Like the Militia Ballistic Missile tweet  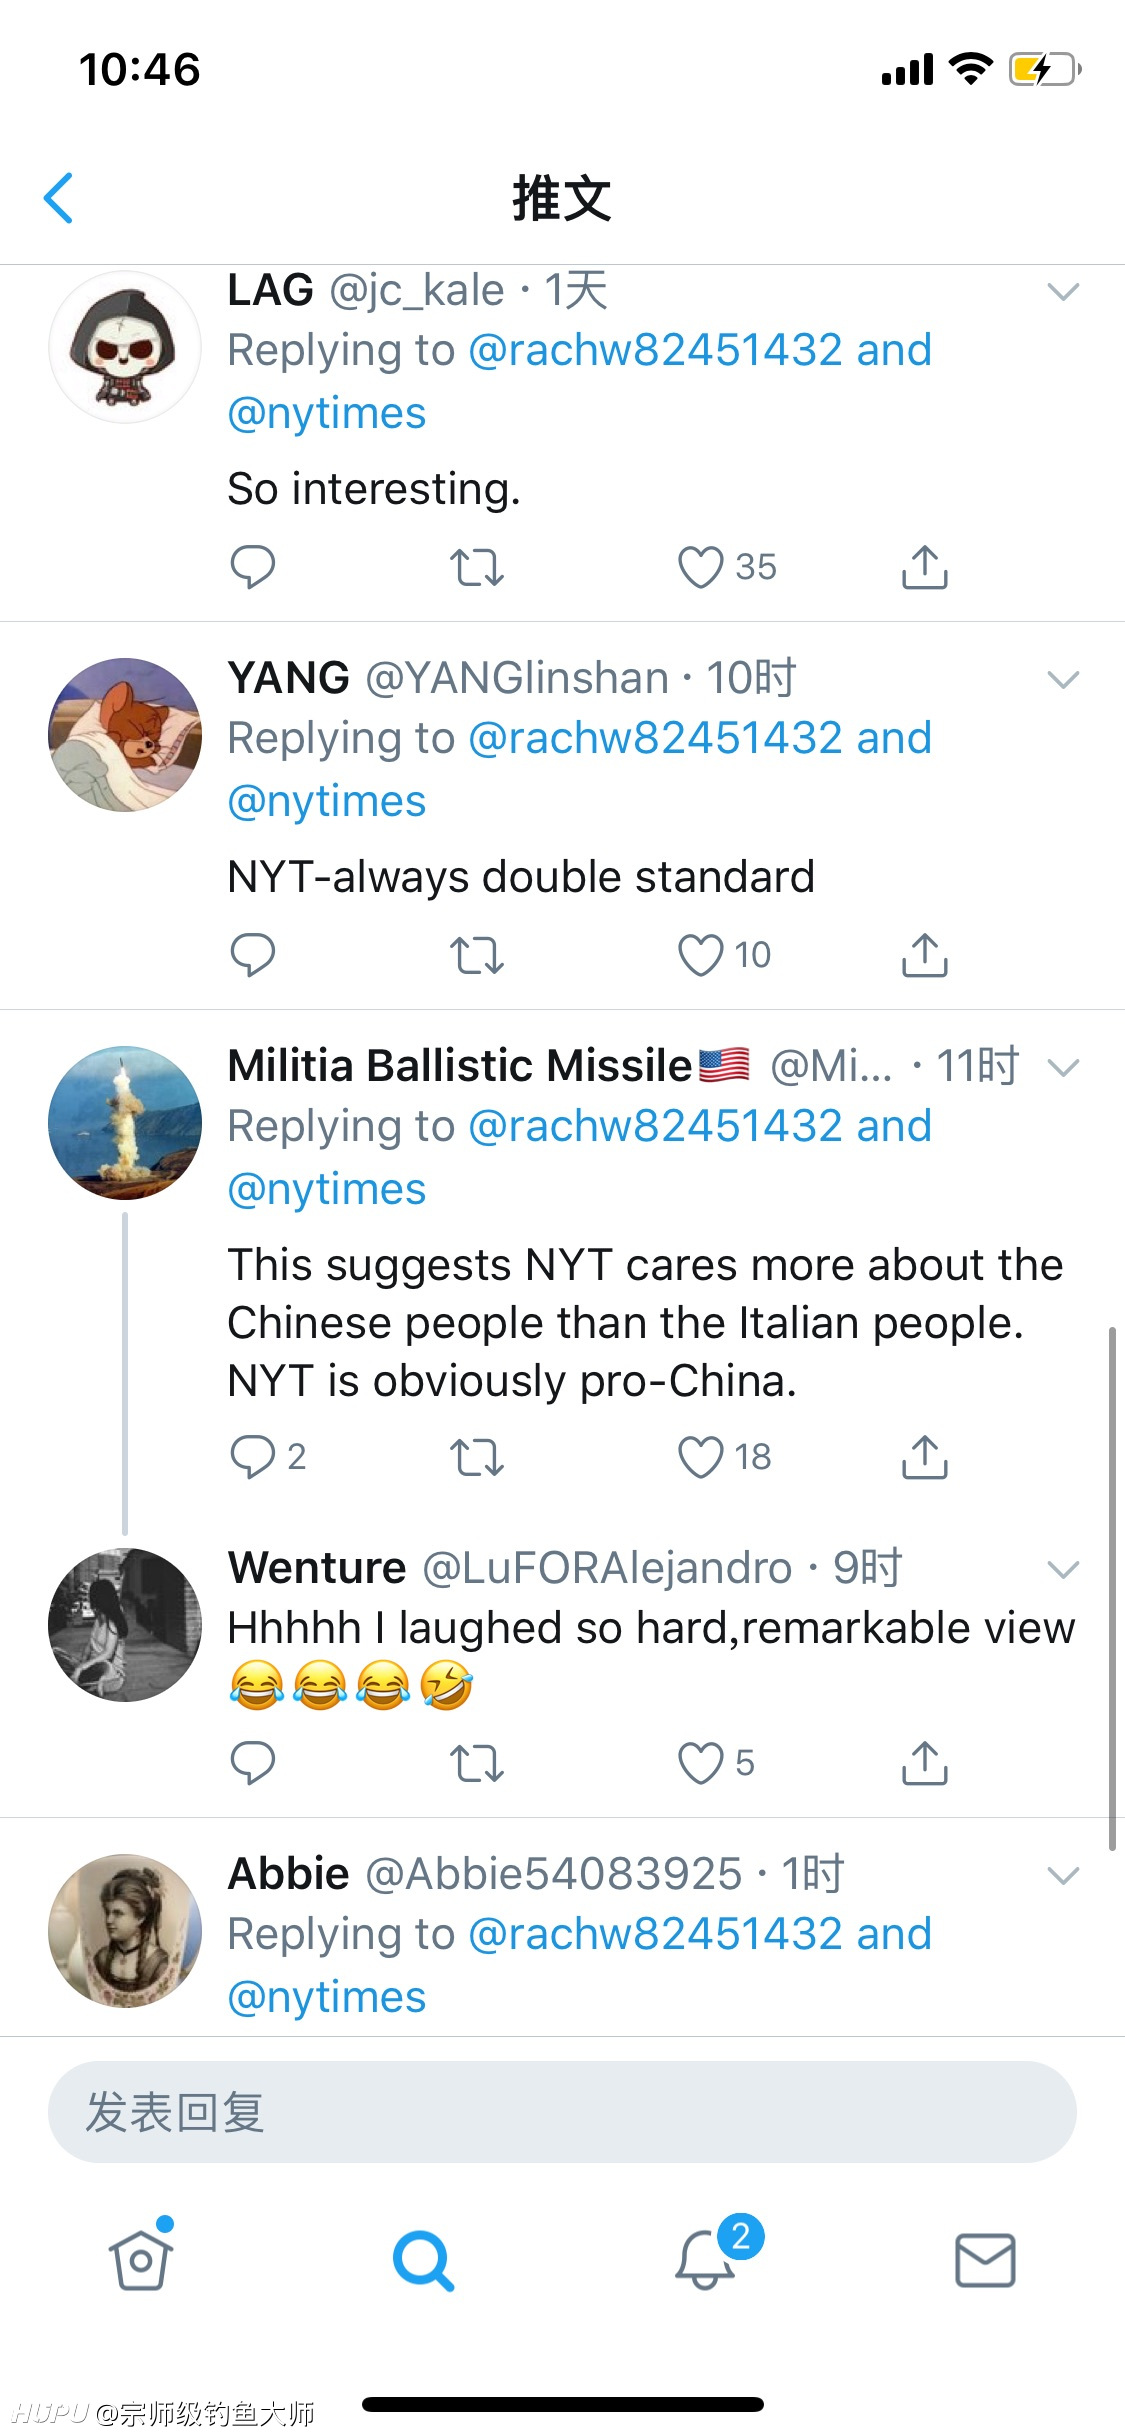[x=700, y=1457]
